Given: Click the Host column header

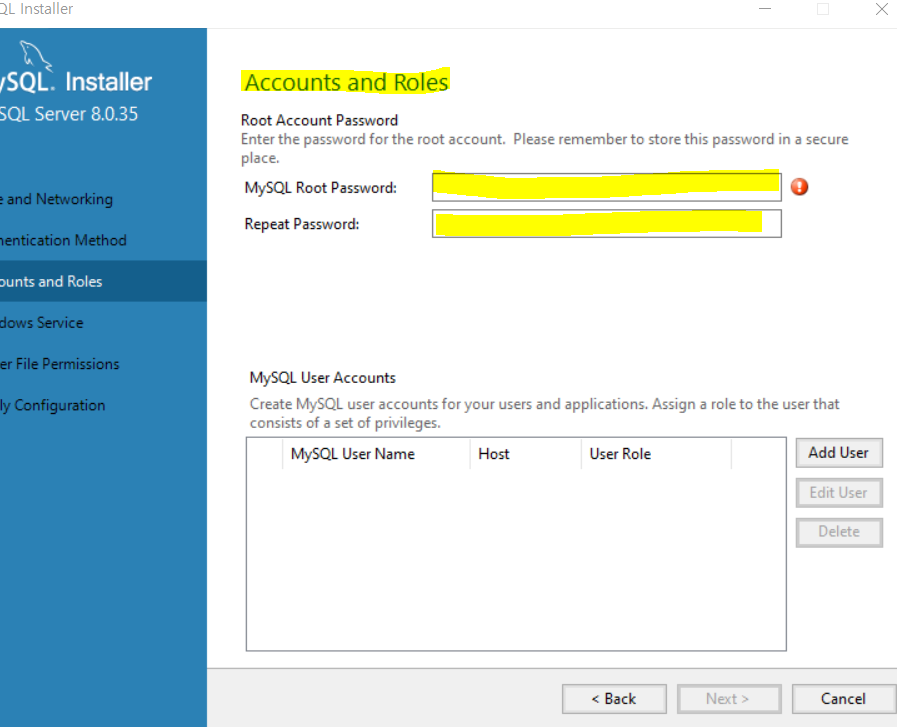Looking at the screenshot, I should coord(525,454).
